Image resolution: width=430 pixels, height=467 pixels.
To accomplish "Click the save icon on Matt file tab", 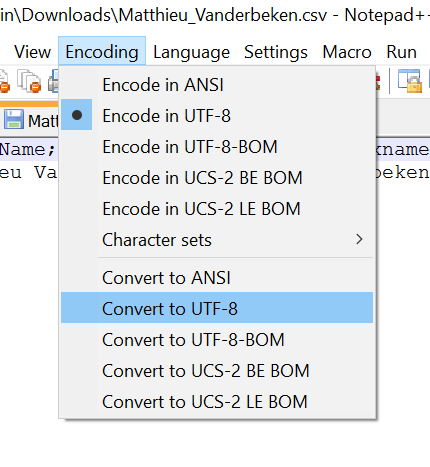I will pos(14,120).
